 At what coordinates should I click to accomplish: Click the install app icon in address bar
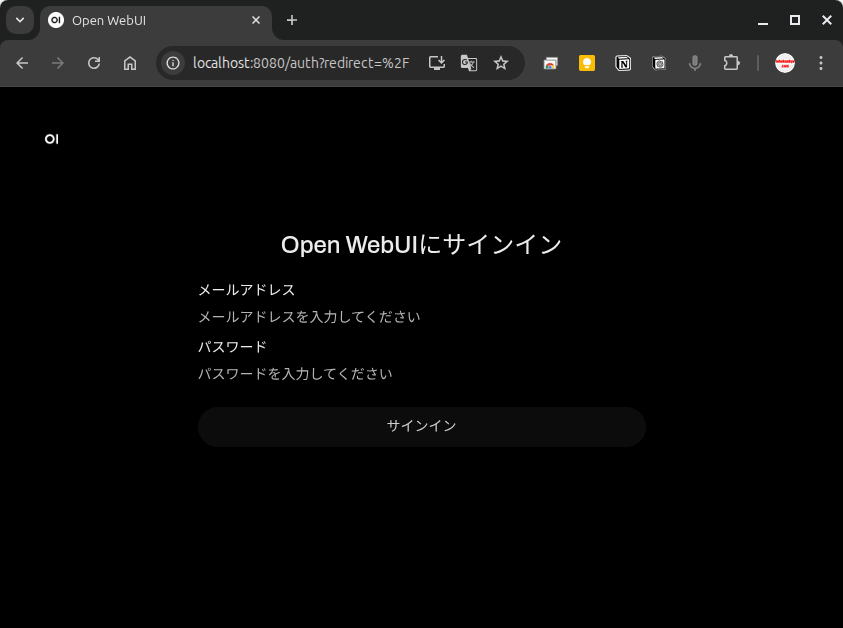436,63
